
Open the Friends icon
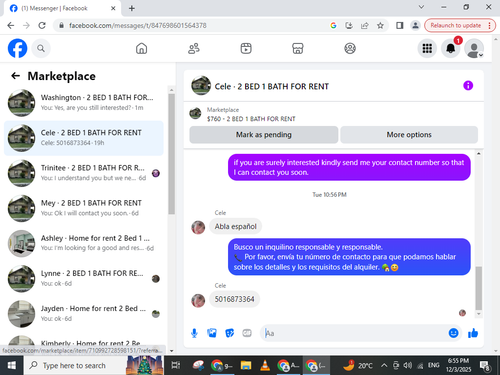(194, 49)
